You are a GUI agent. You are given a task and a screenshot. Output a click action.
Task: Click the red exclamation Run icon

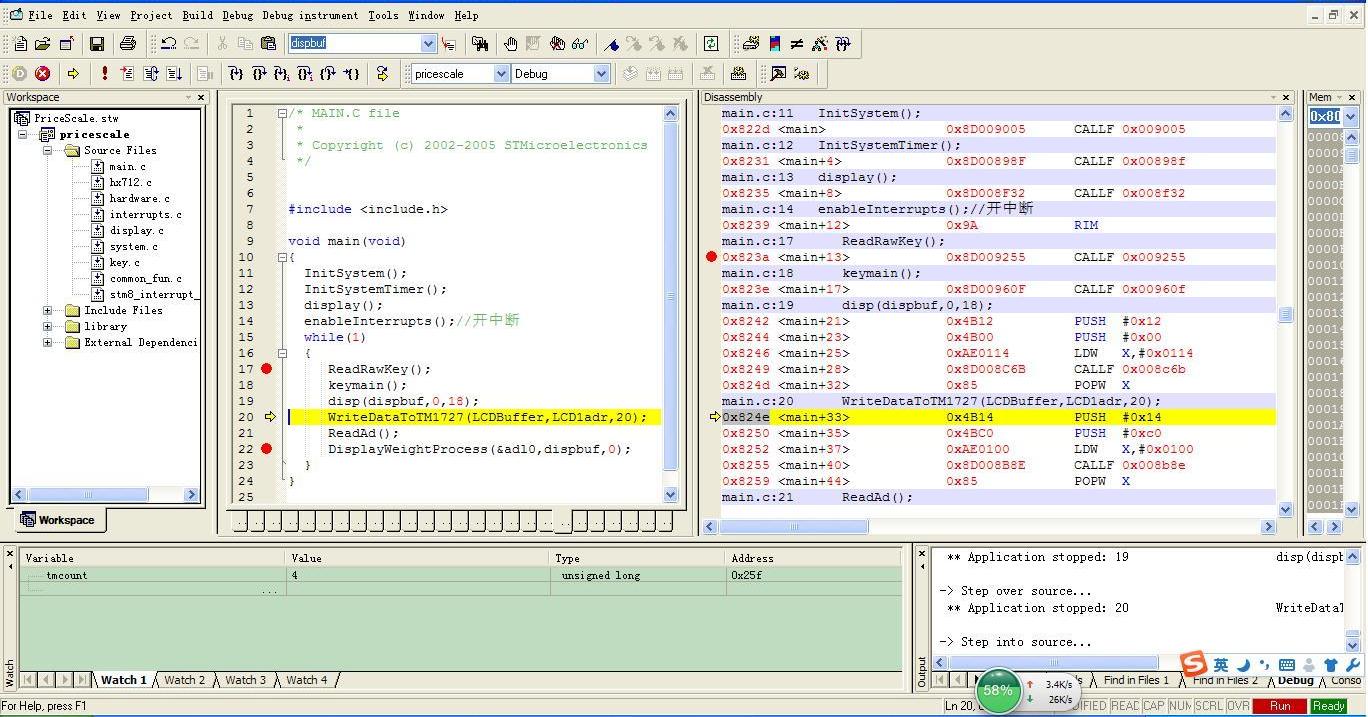(104, 74)
